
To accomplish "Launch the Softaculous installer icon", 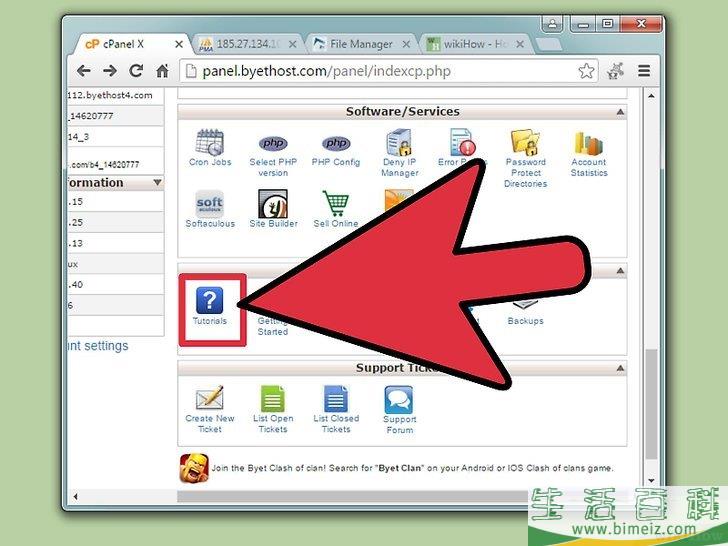I will 210,203.
